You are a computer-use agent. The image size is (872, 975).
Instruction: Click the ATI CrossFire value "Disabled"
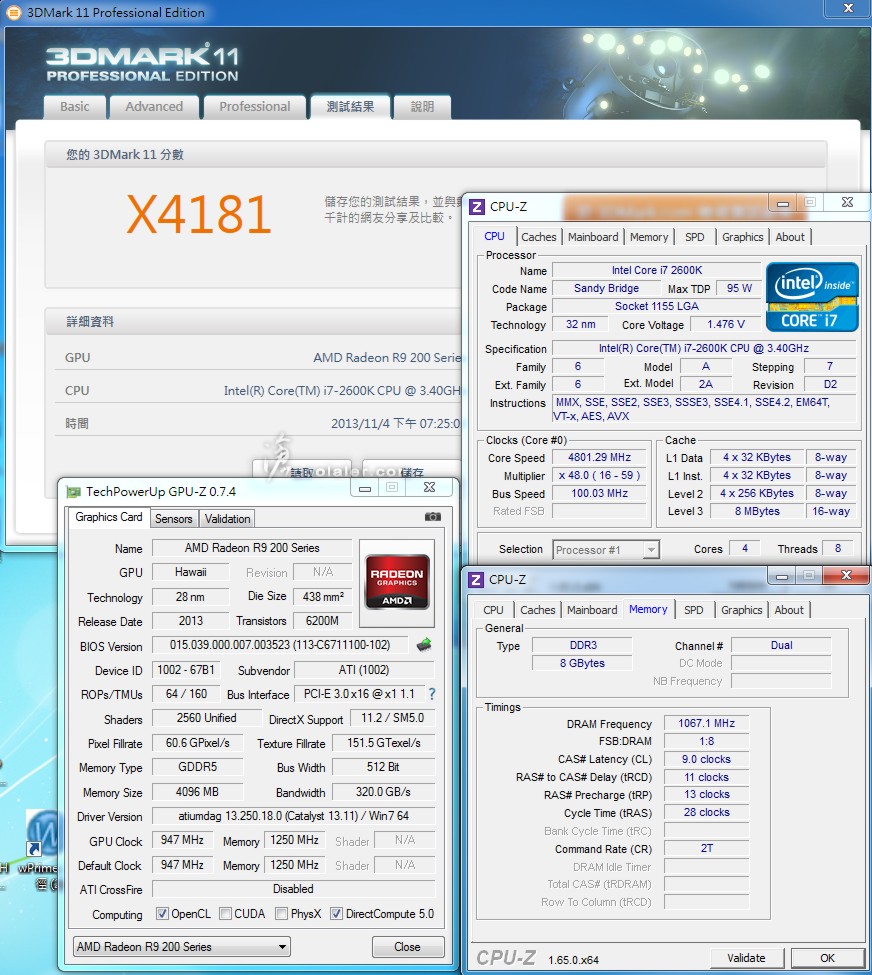[294, 889]
